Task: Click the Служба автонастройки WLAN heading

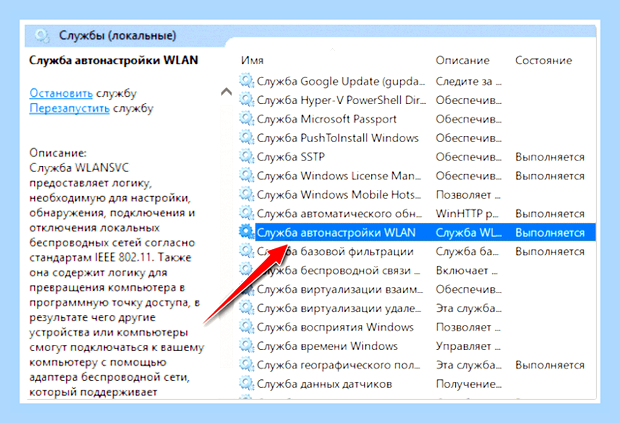Action: pyautogui.click(x=113, y=60)
